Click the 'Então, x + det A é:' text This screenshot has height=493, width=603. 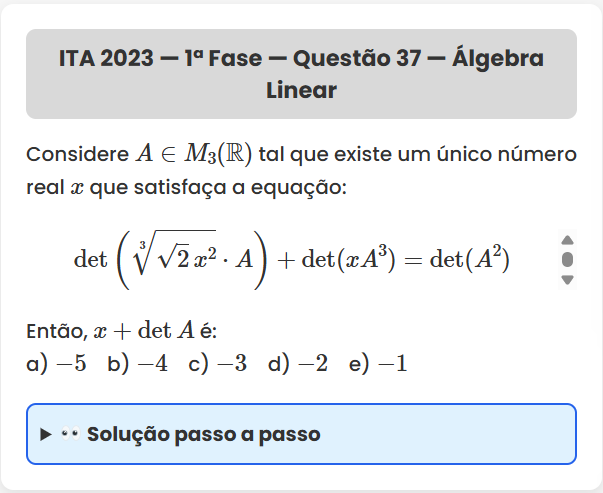point(121,332)
